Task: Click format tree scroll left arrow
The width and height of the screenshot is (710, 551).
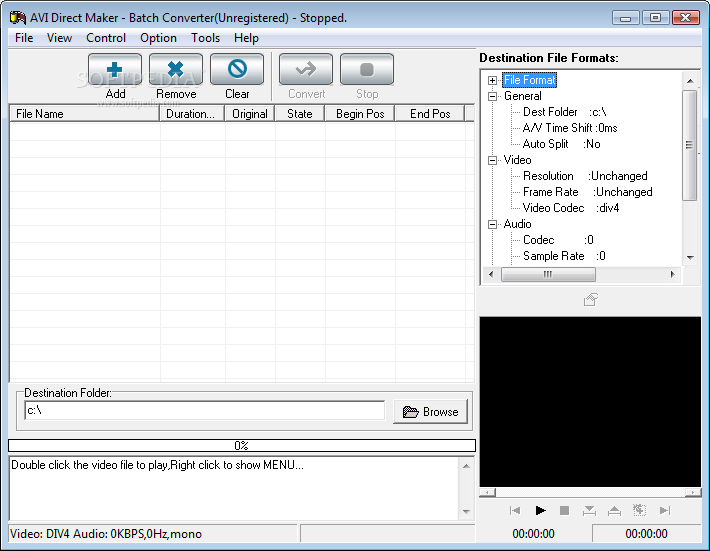Action: [x=491, y=274]
